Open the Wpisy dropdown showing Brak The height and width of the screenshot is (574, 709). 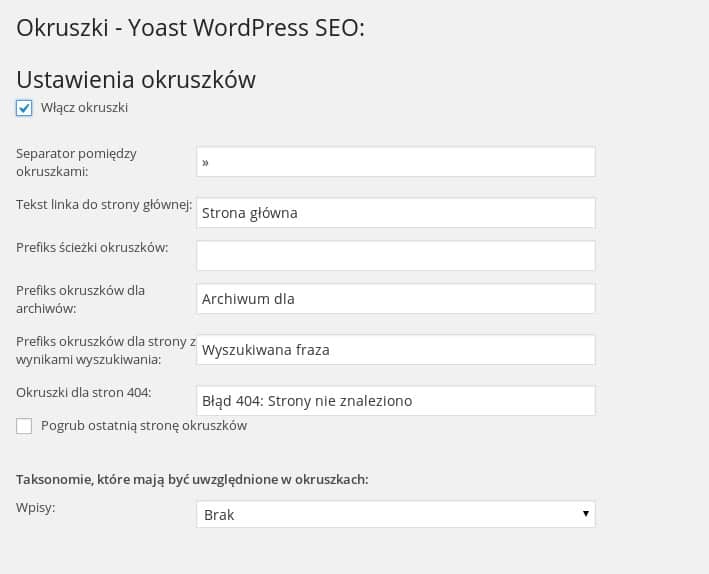click(x=396, y=514)
